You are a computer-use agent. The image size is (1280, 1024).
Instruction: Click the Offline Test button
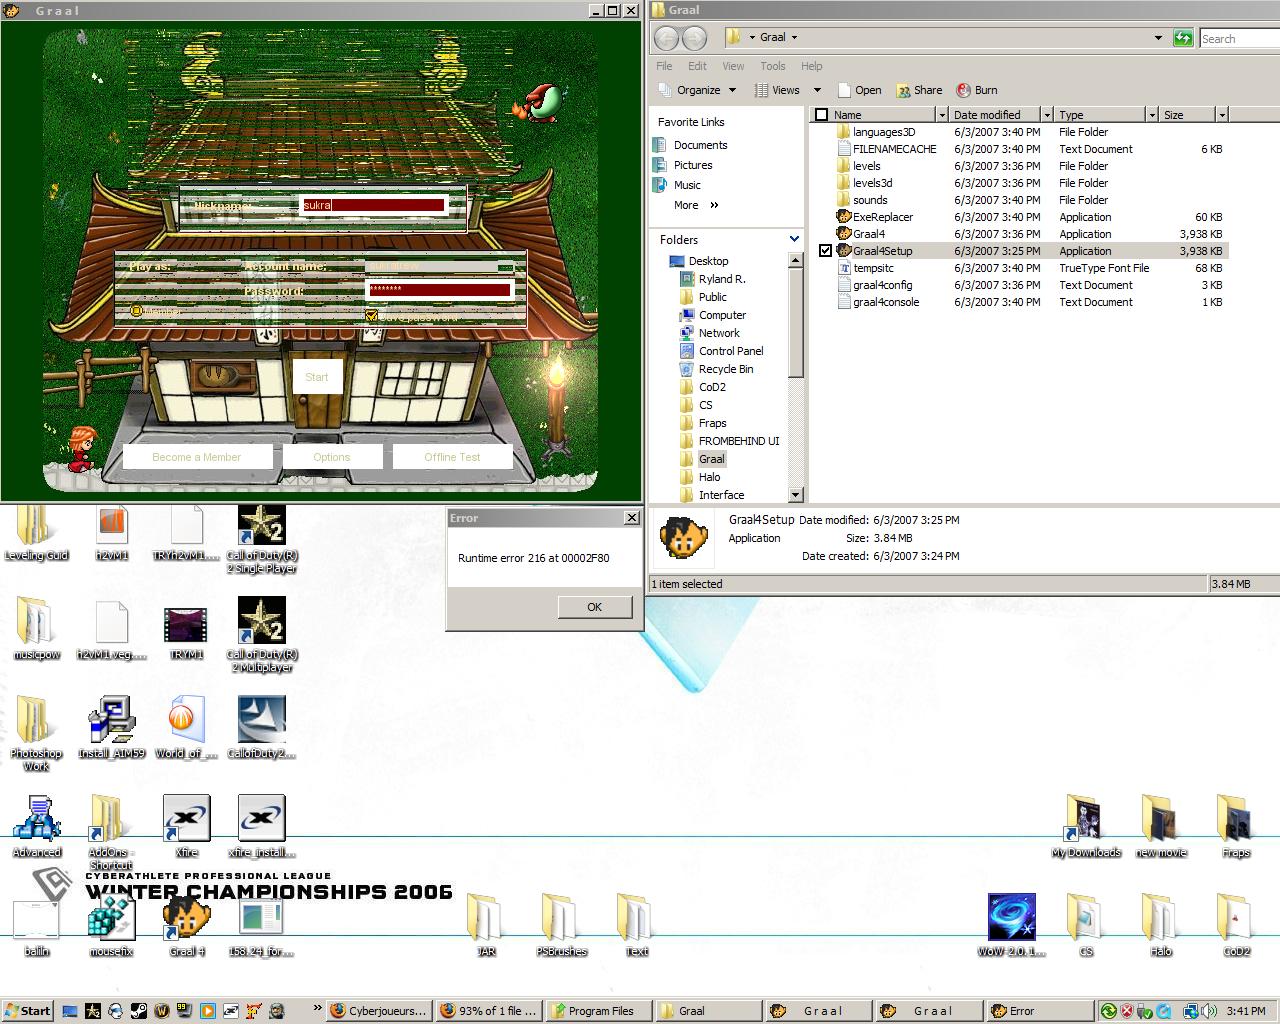pos(452,457)
